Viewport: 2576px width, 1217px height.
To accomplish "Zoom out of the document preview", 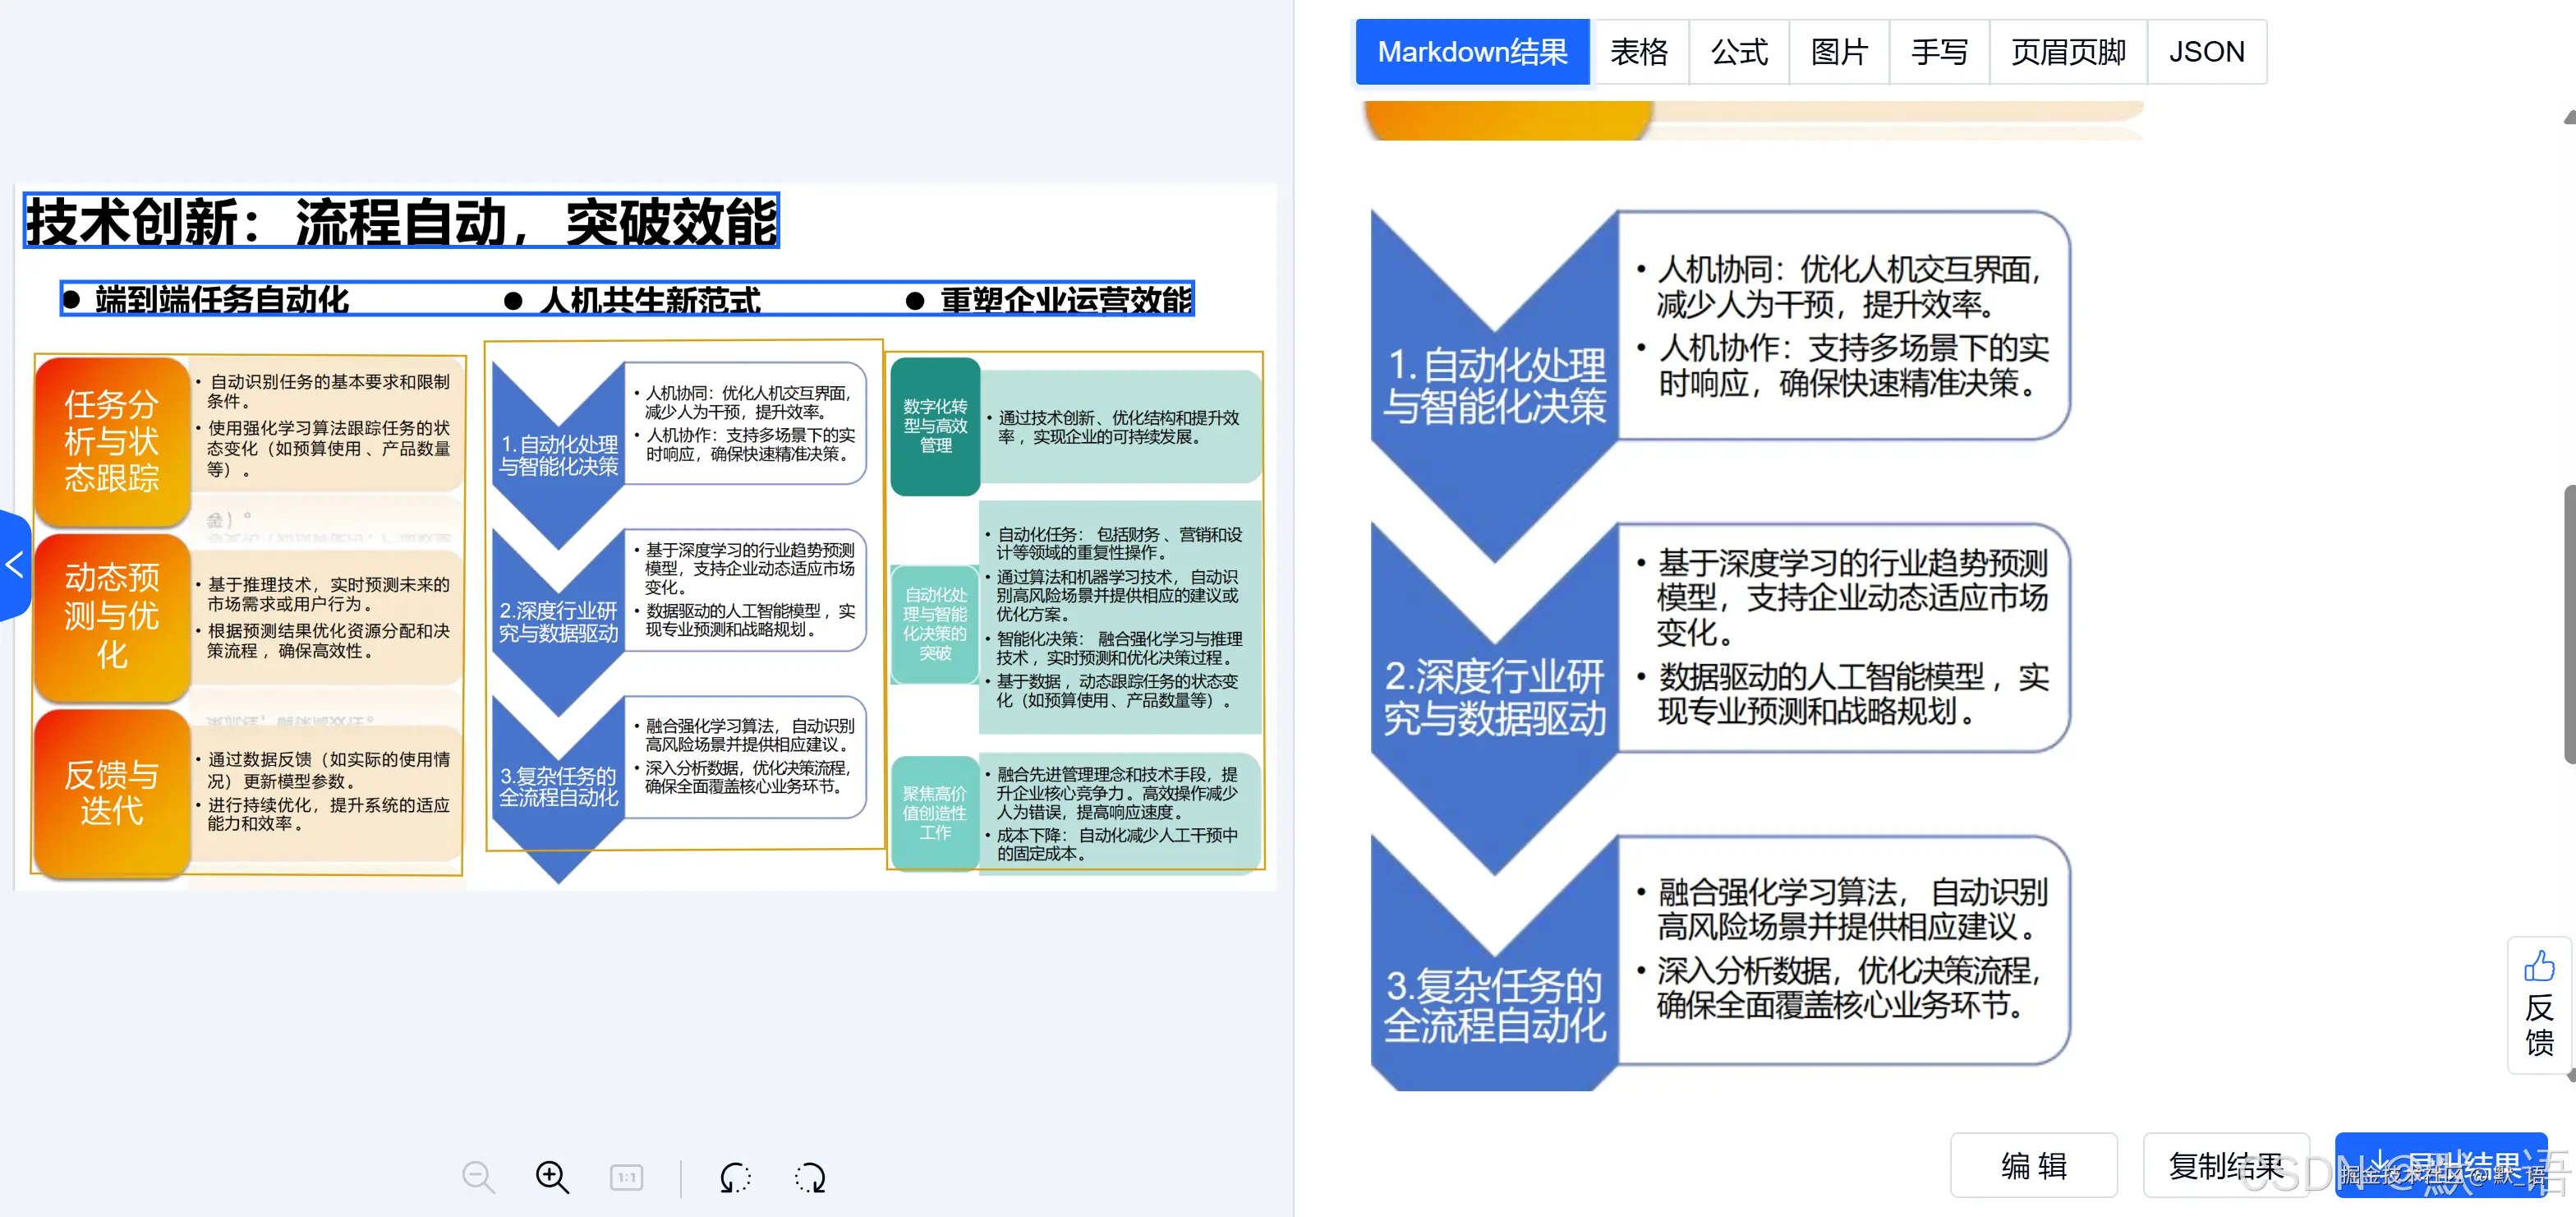I will pos(478,1177).
